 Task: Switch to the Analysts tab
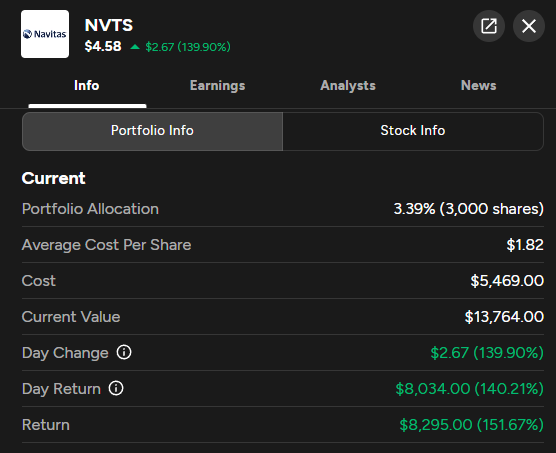pos(348,85)
